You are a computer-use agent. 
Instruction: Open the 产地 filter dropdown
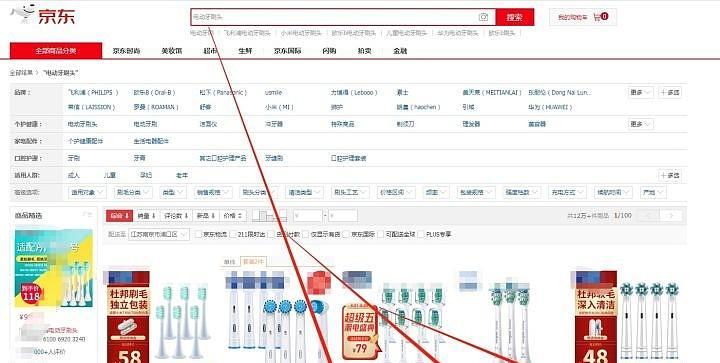coord(653,192)
